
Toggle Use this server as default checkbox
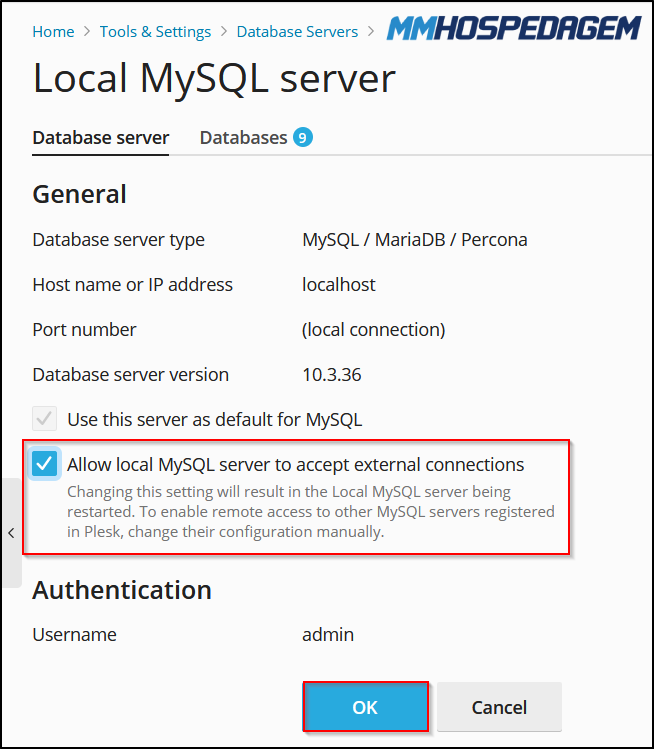click(44, 419)
